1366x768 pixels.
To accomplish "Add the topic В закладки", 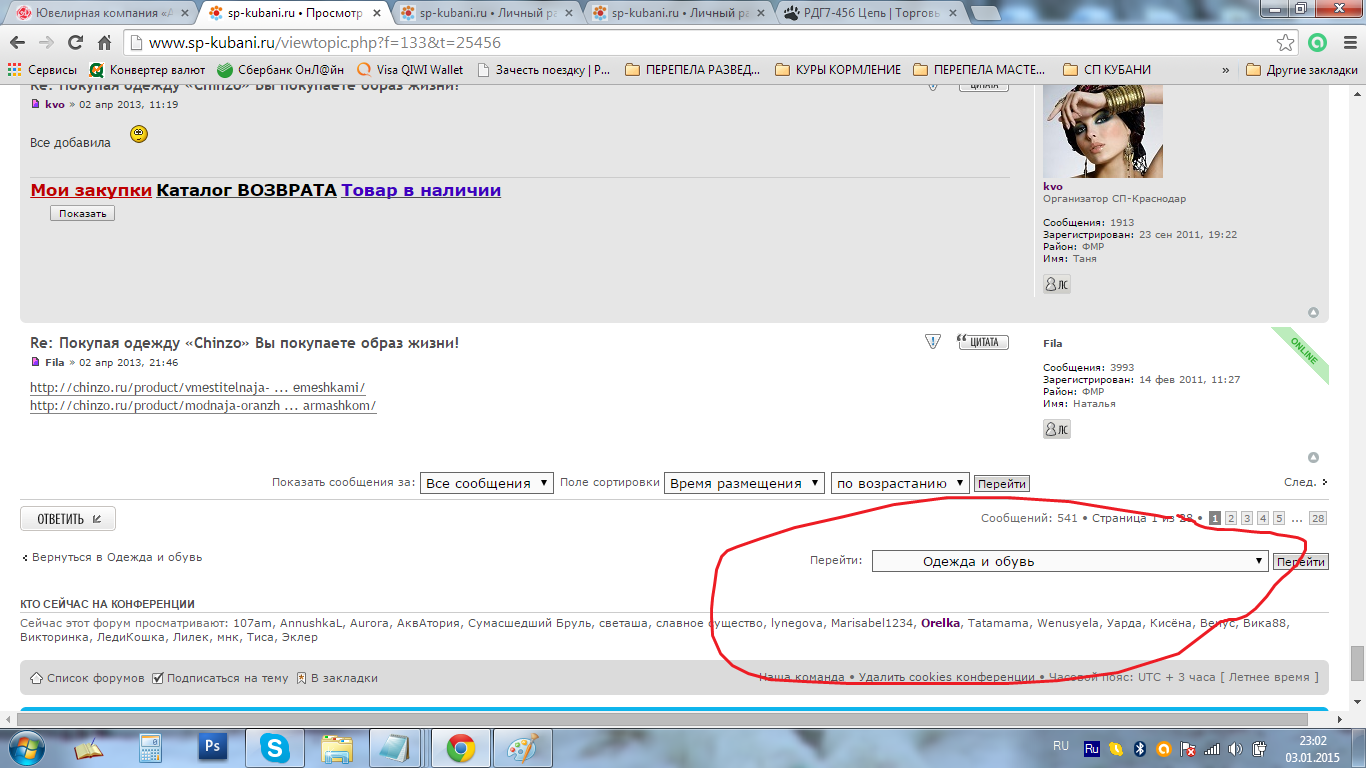I will click(337, 678).
